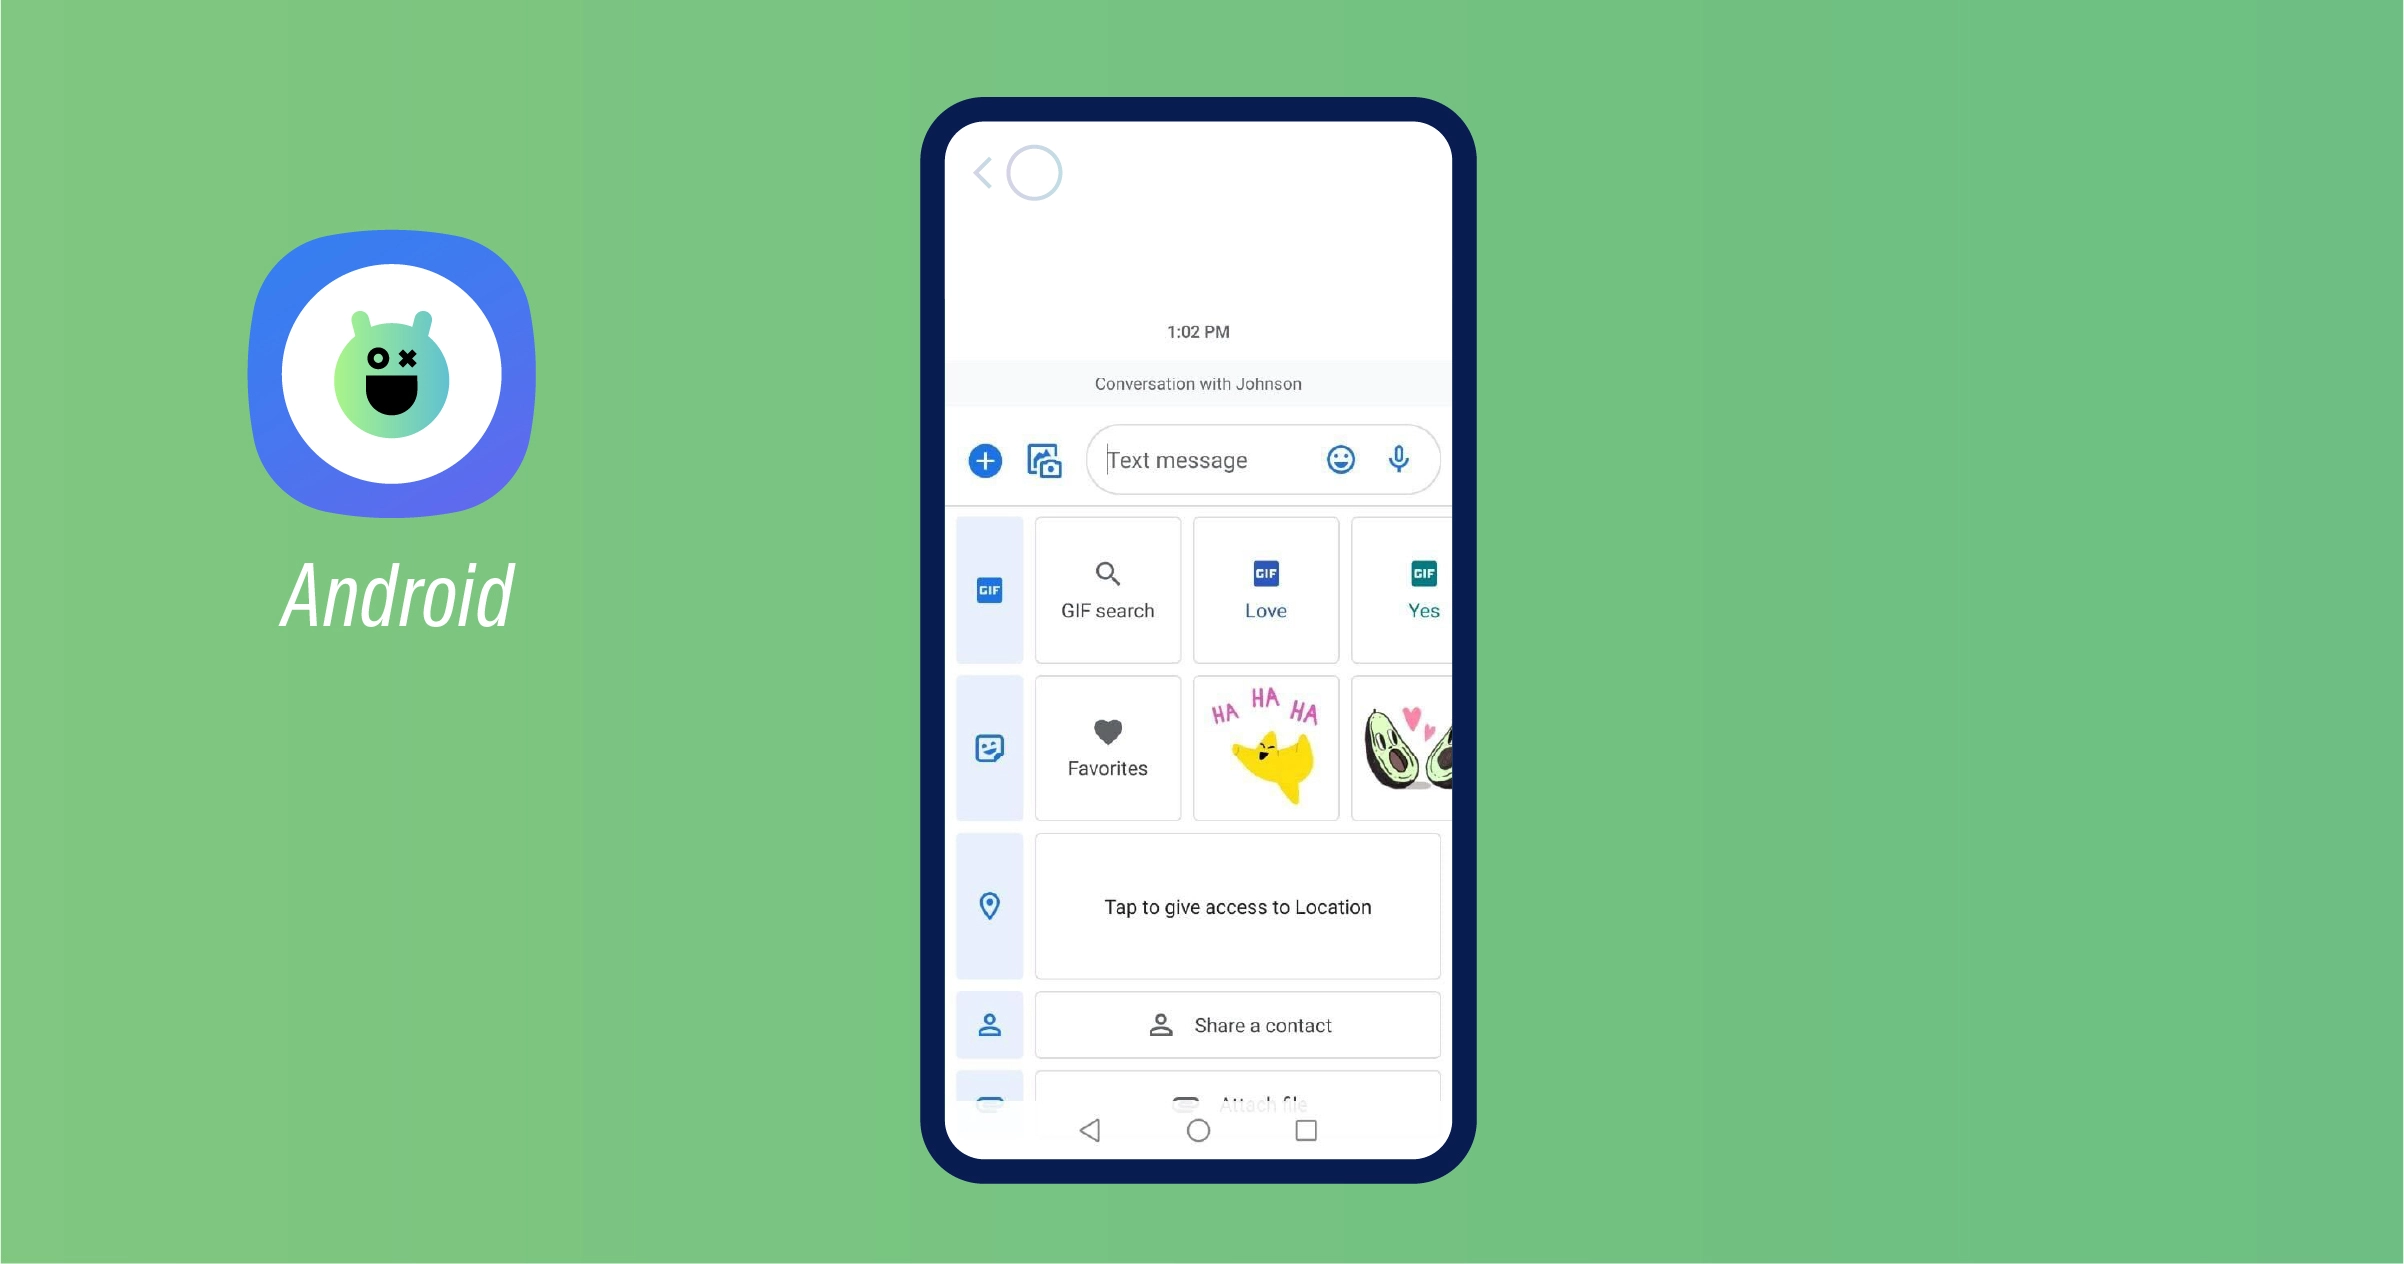2404x1264 pixels.
Task: Open GIF search panel
Action: click(1107, 588)
